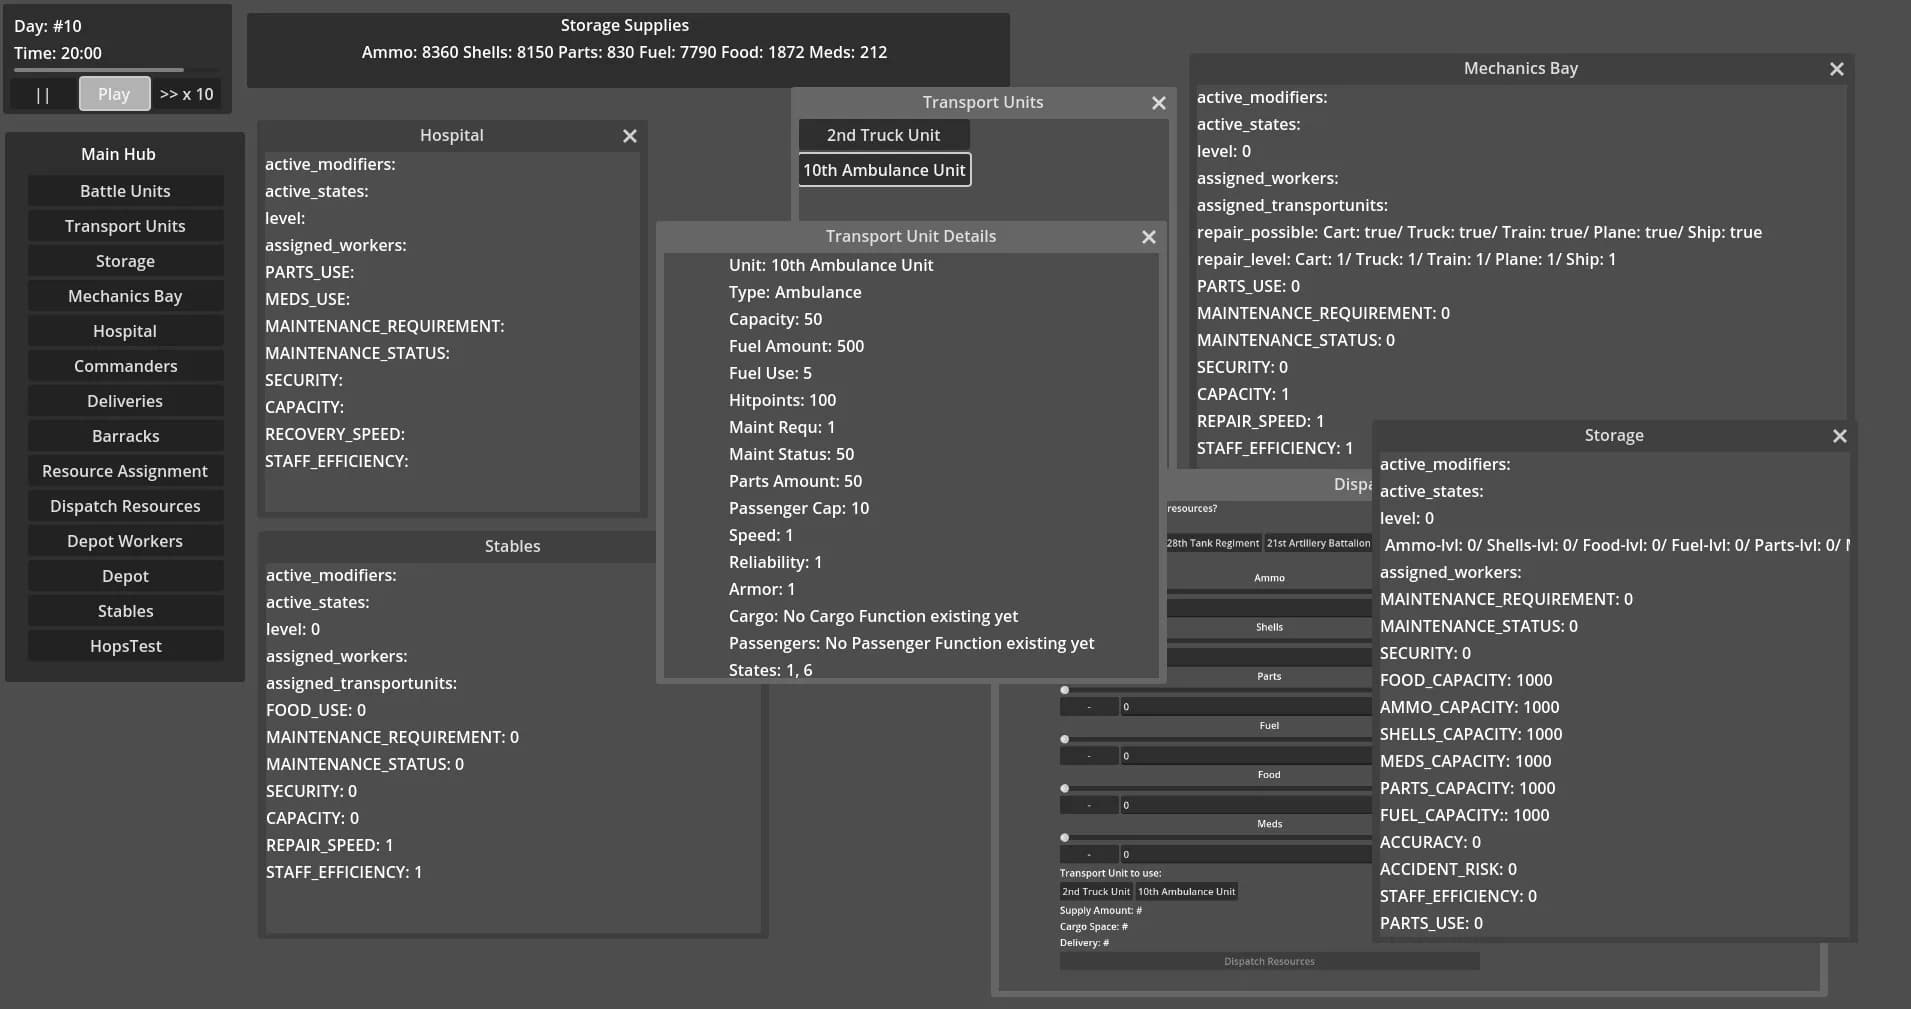Click the Parts amount input field

click(x=1246, y=707)
